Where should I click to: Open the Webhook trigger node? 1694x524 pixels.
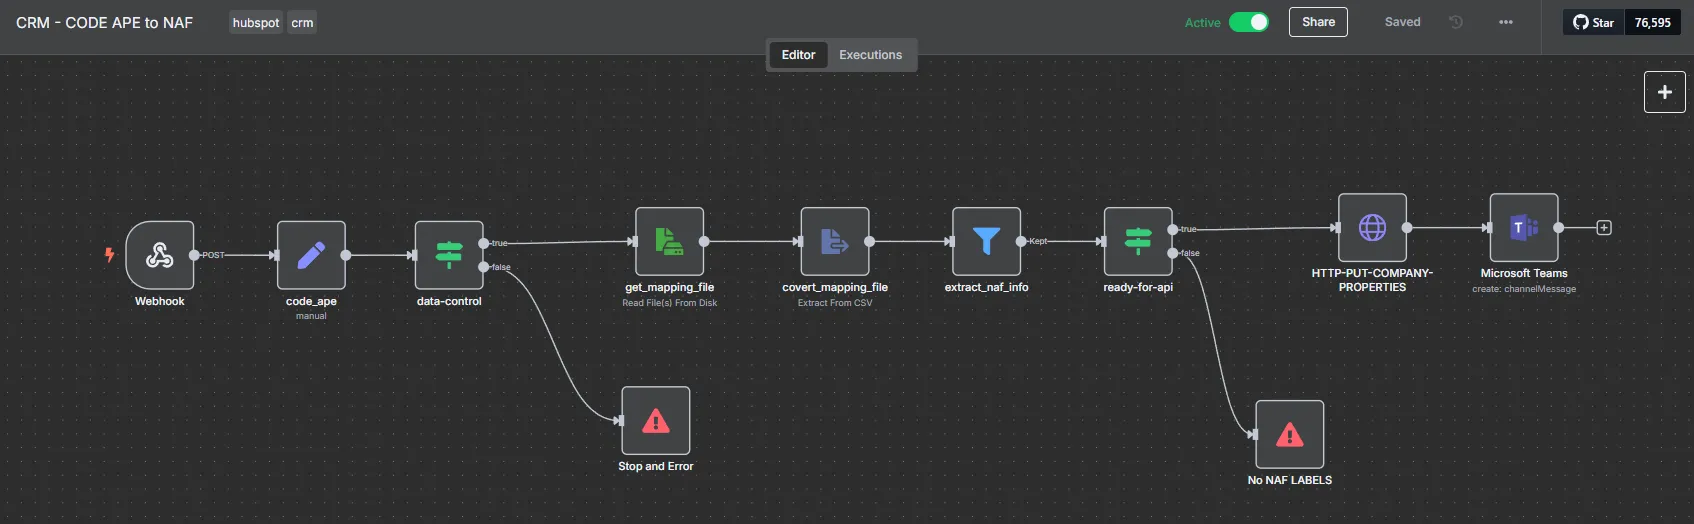tap(160, 255)
